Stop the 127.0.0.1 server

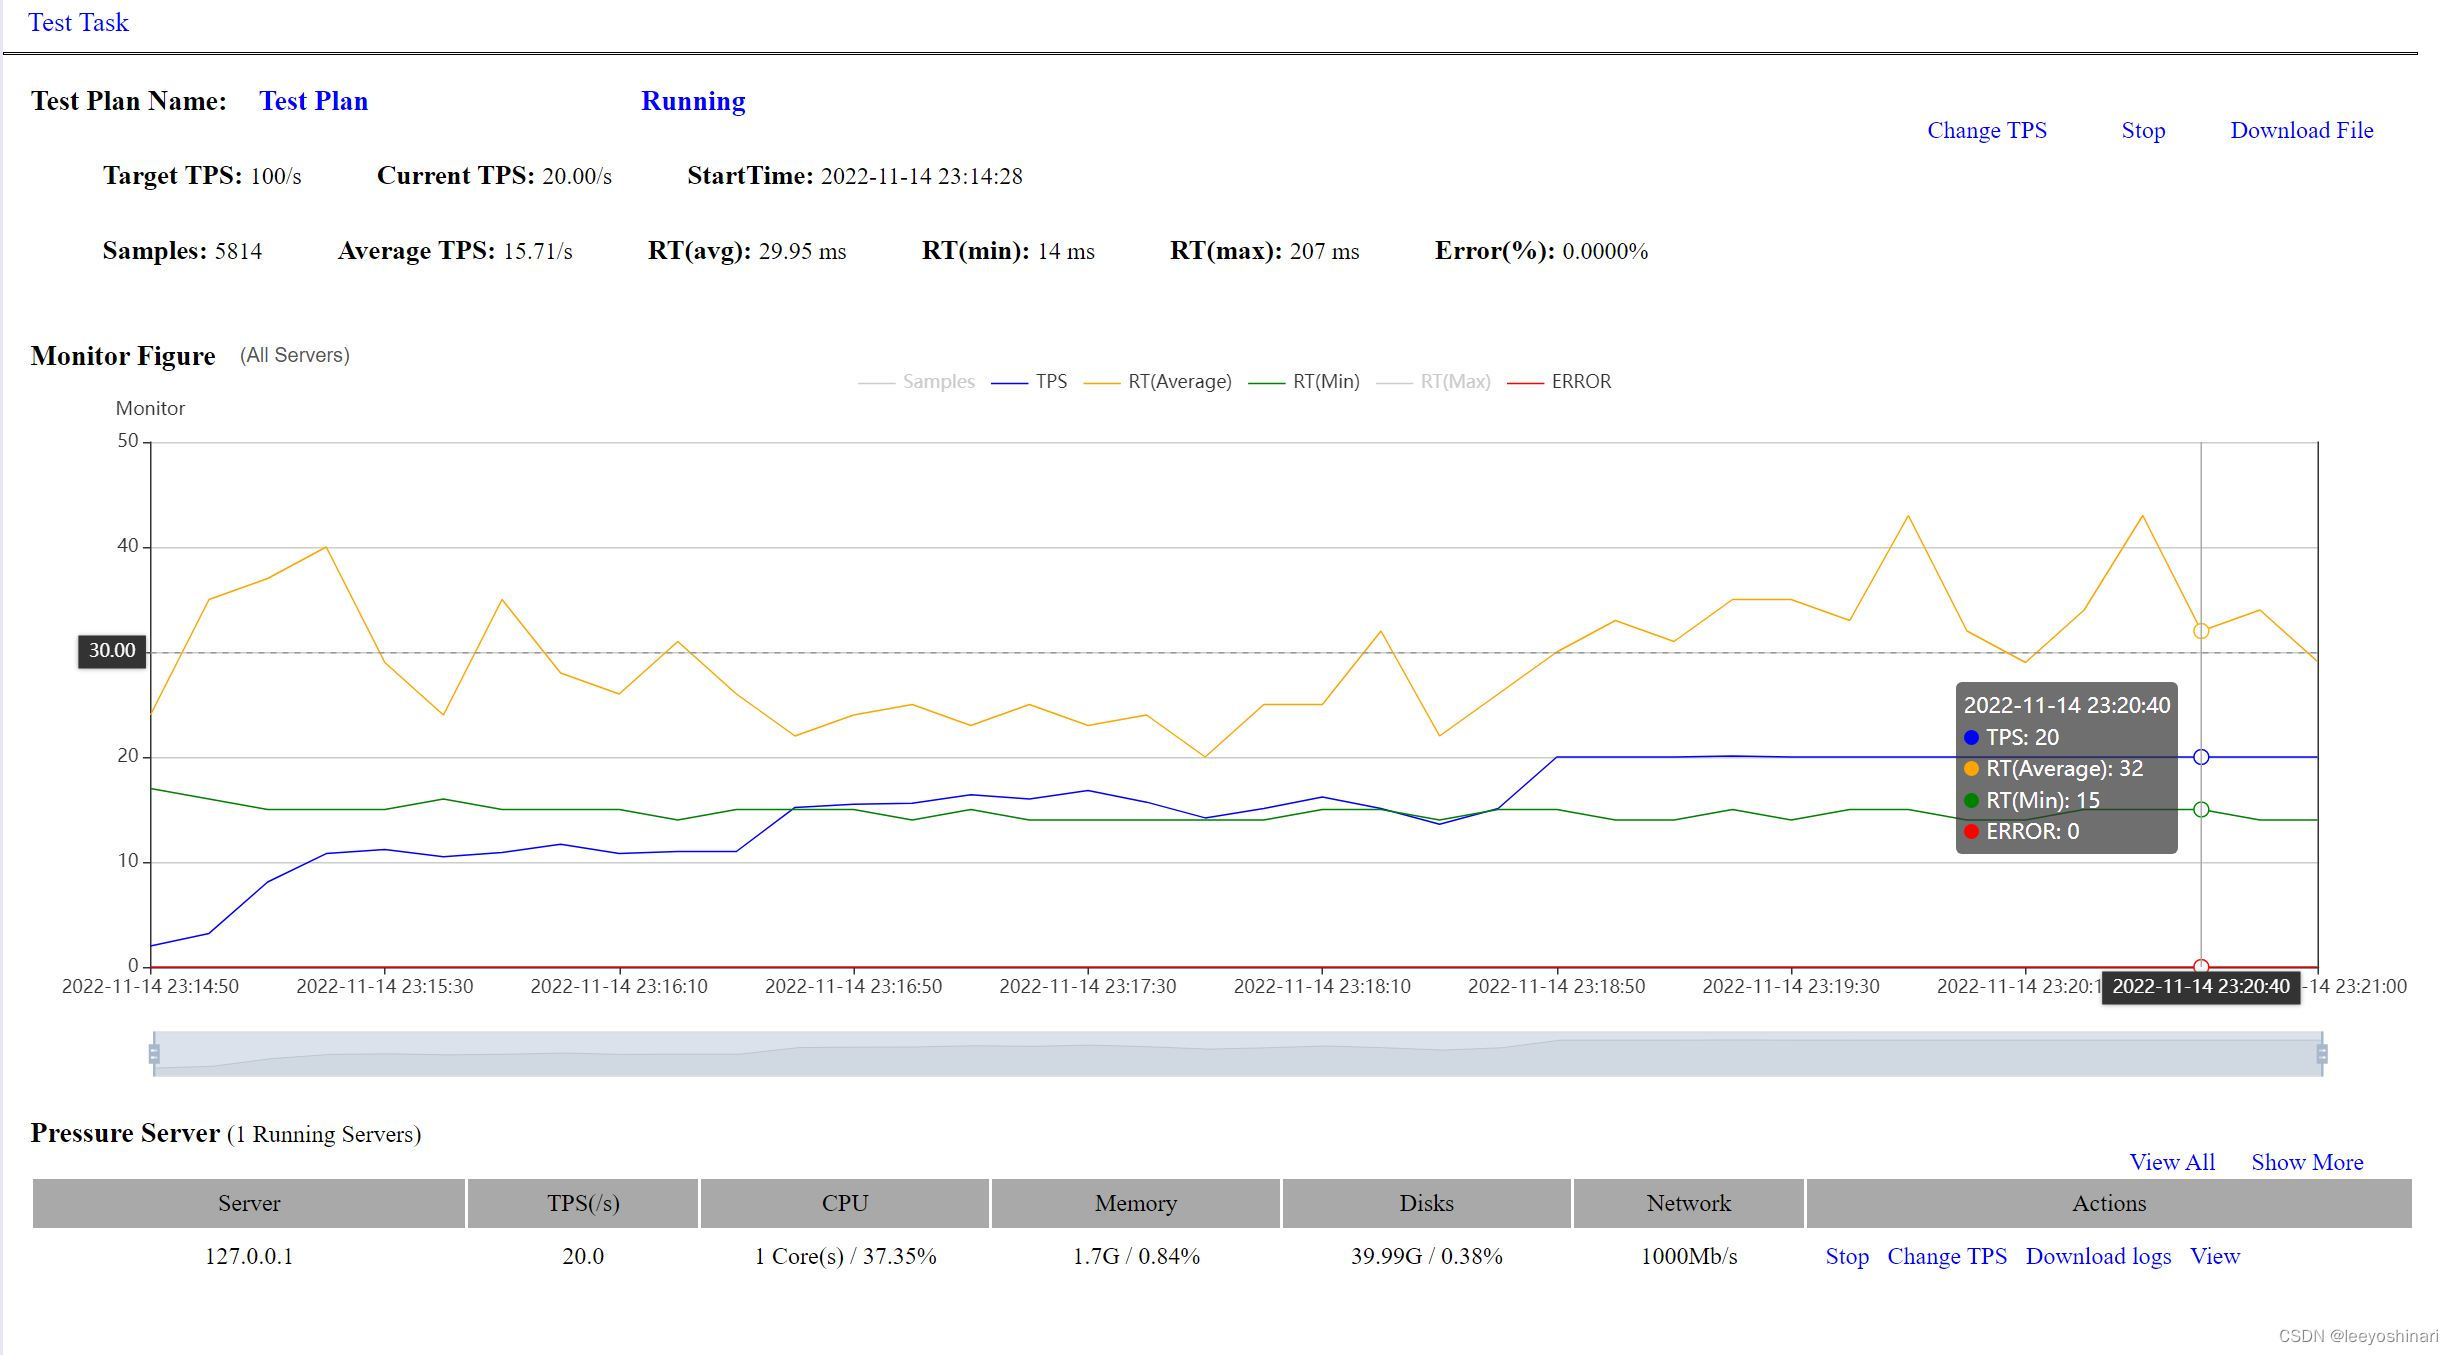[1846, 1256]
